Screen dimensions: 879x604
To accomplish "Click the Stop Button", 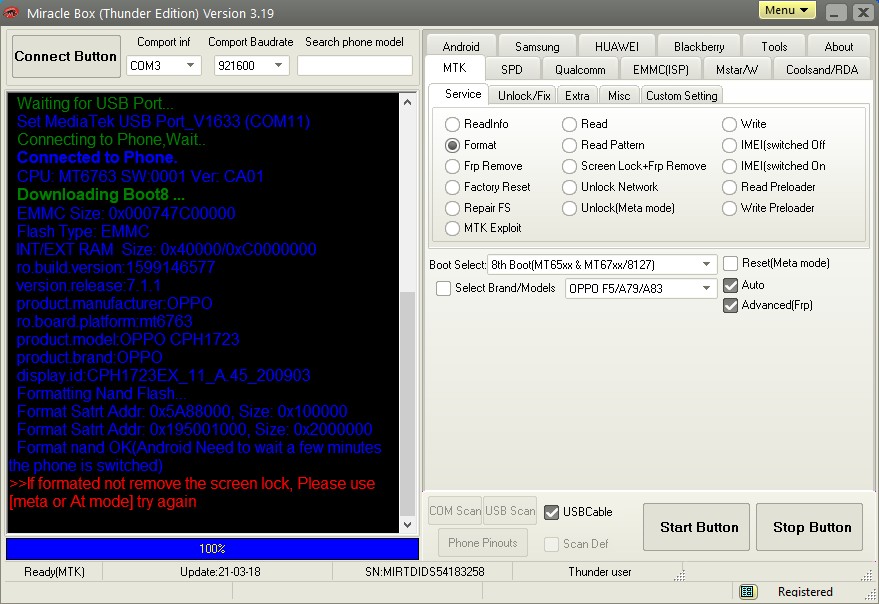I will point(809,527).
